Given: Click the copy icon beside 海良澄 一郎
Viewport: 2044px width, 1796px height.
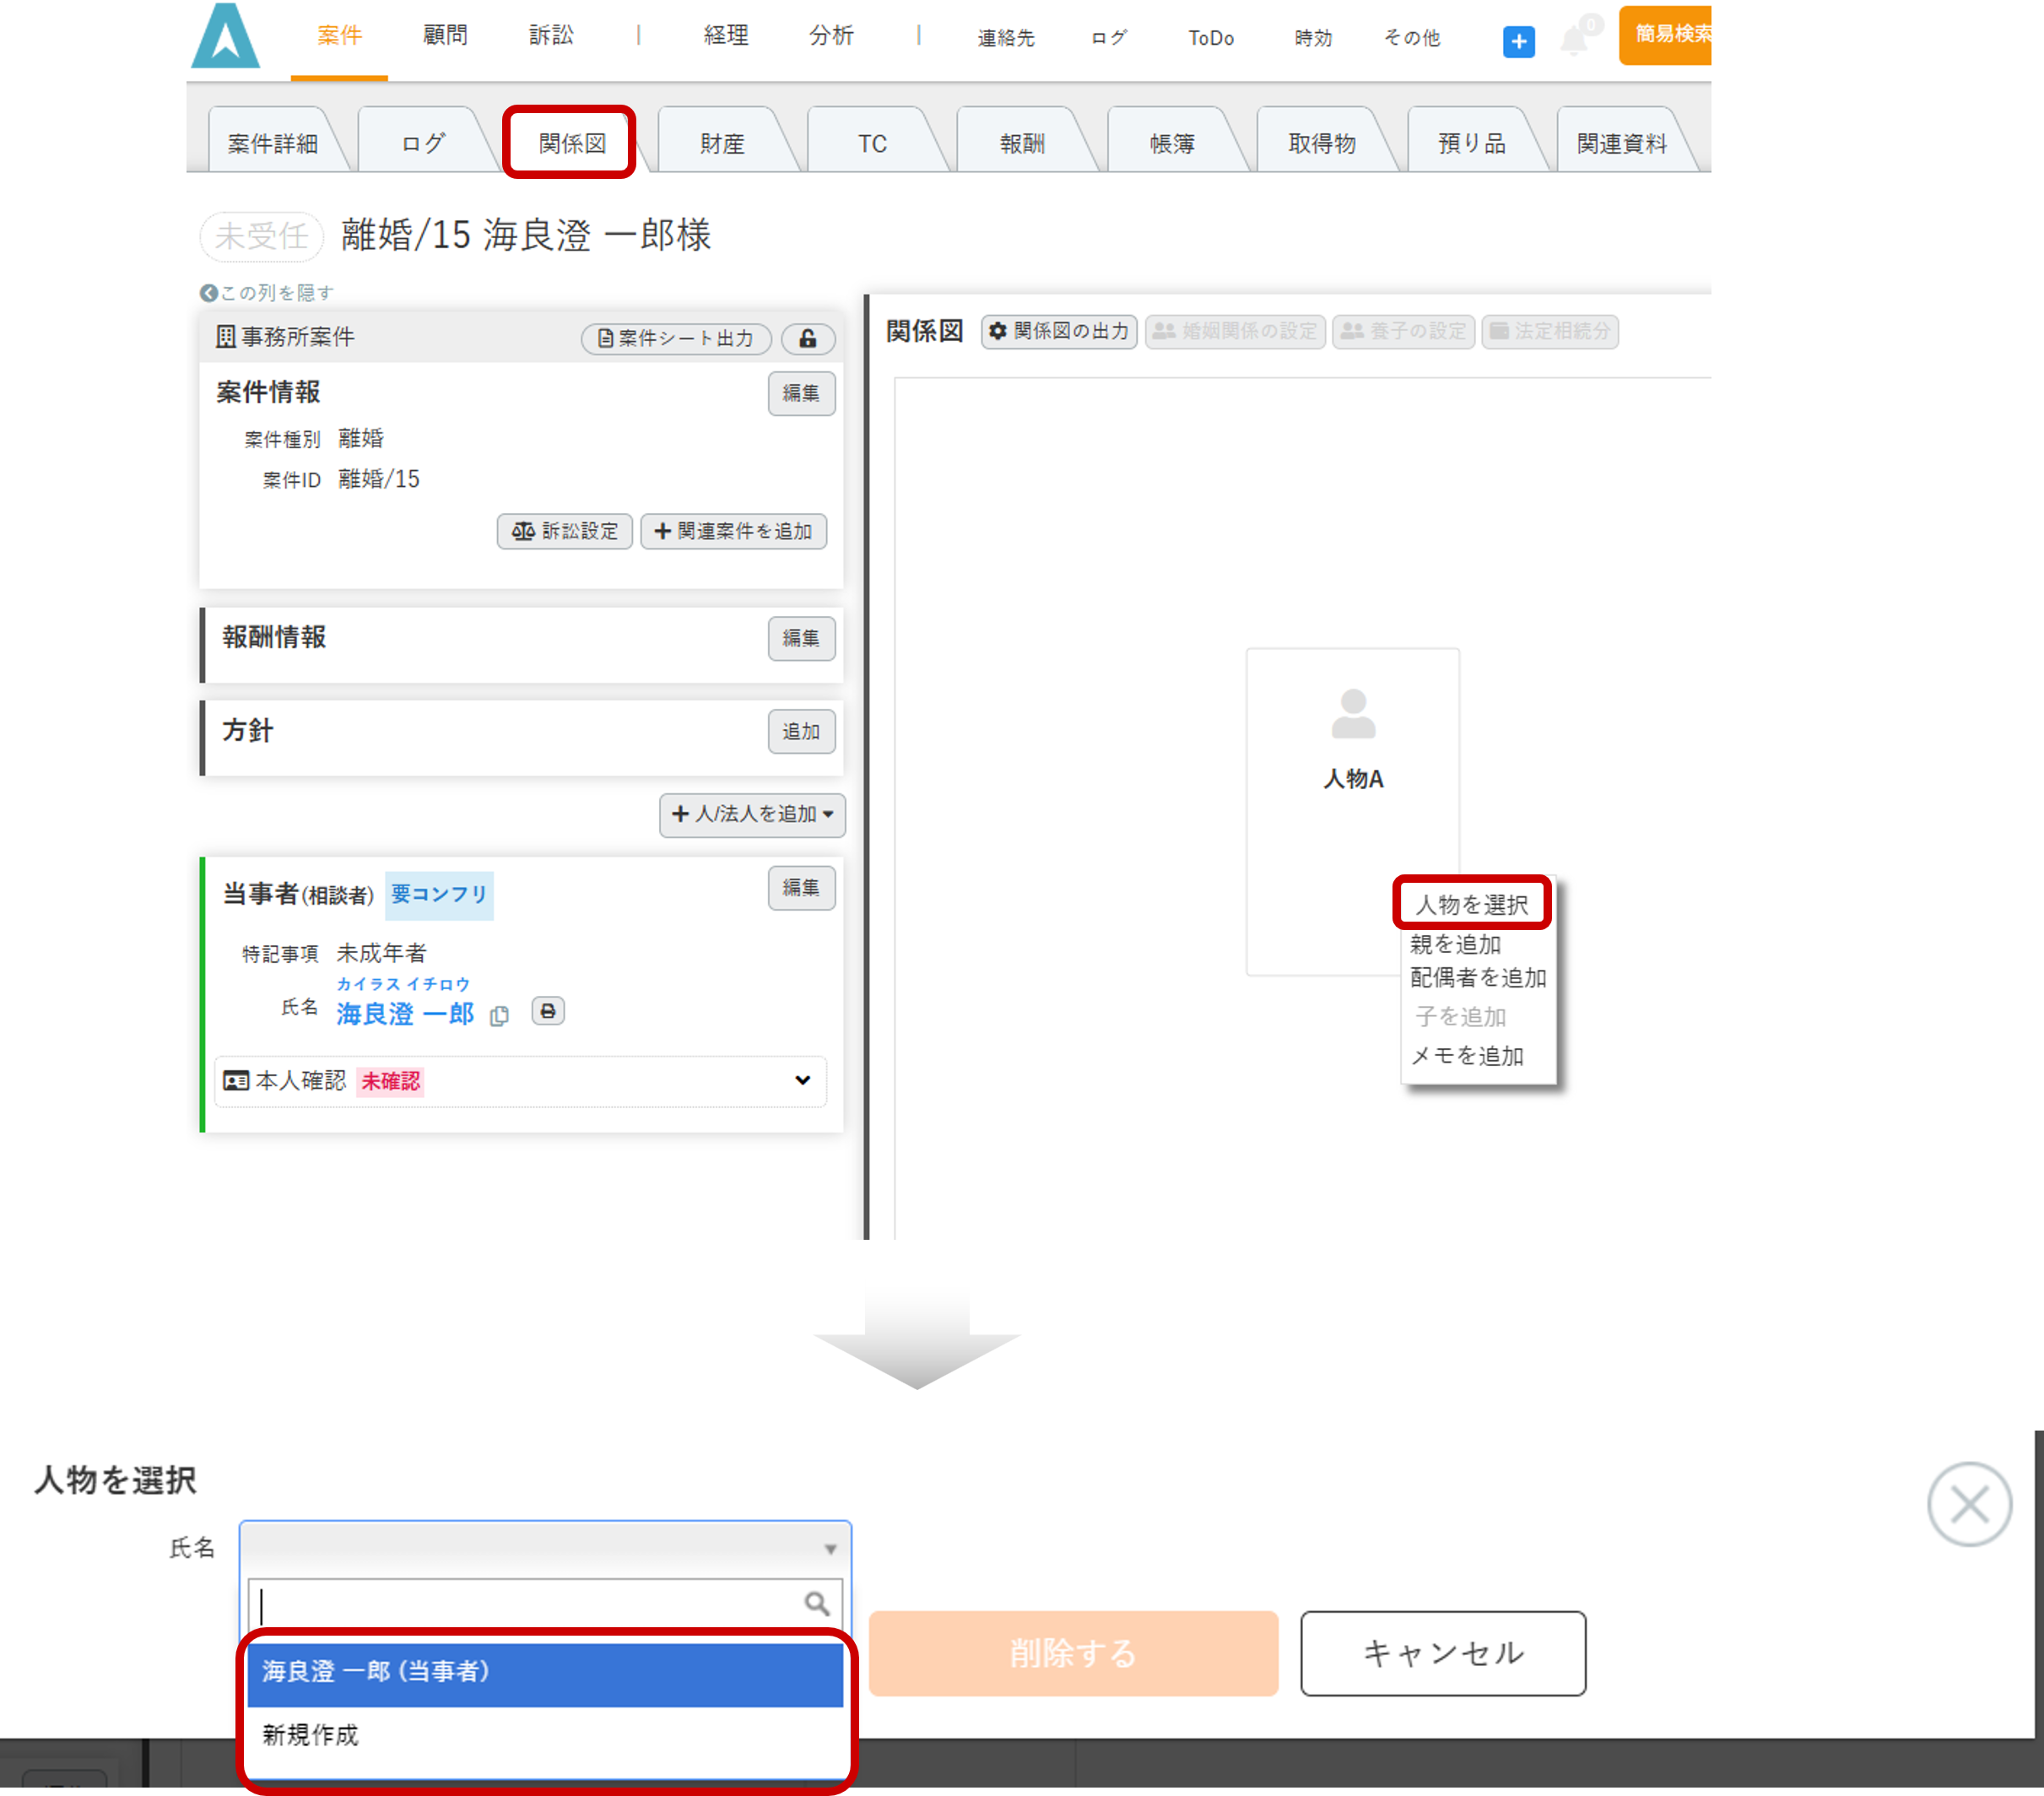Looking at the screenshot, I should point(499,1016).
